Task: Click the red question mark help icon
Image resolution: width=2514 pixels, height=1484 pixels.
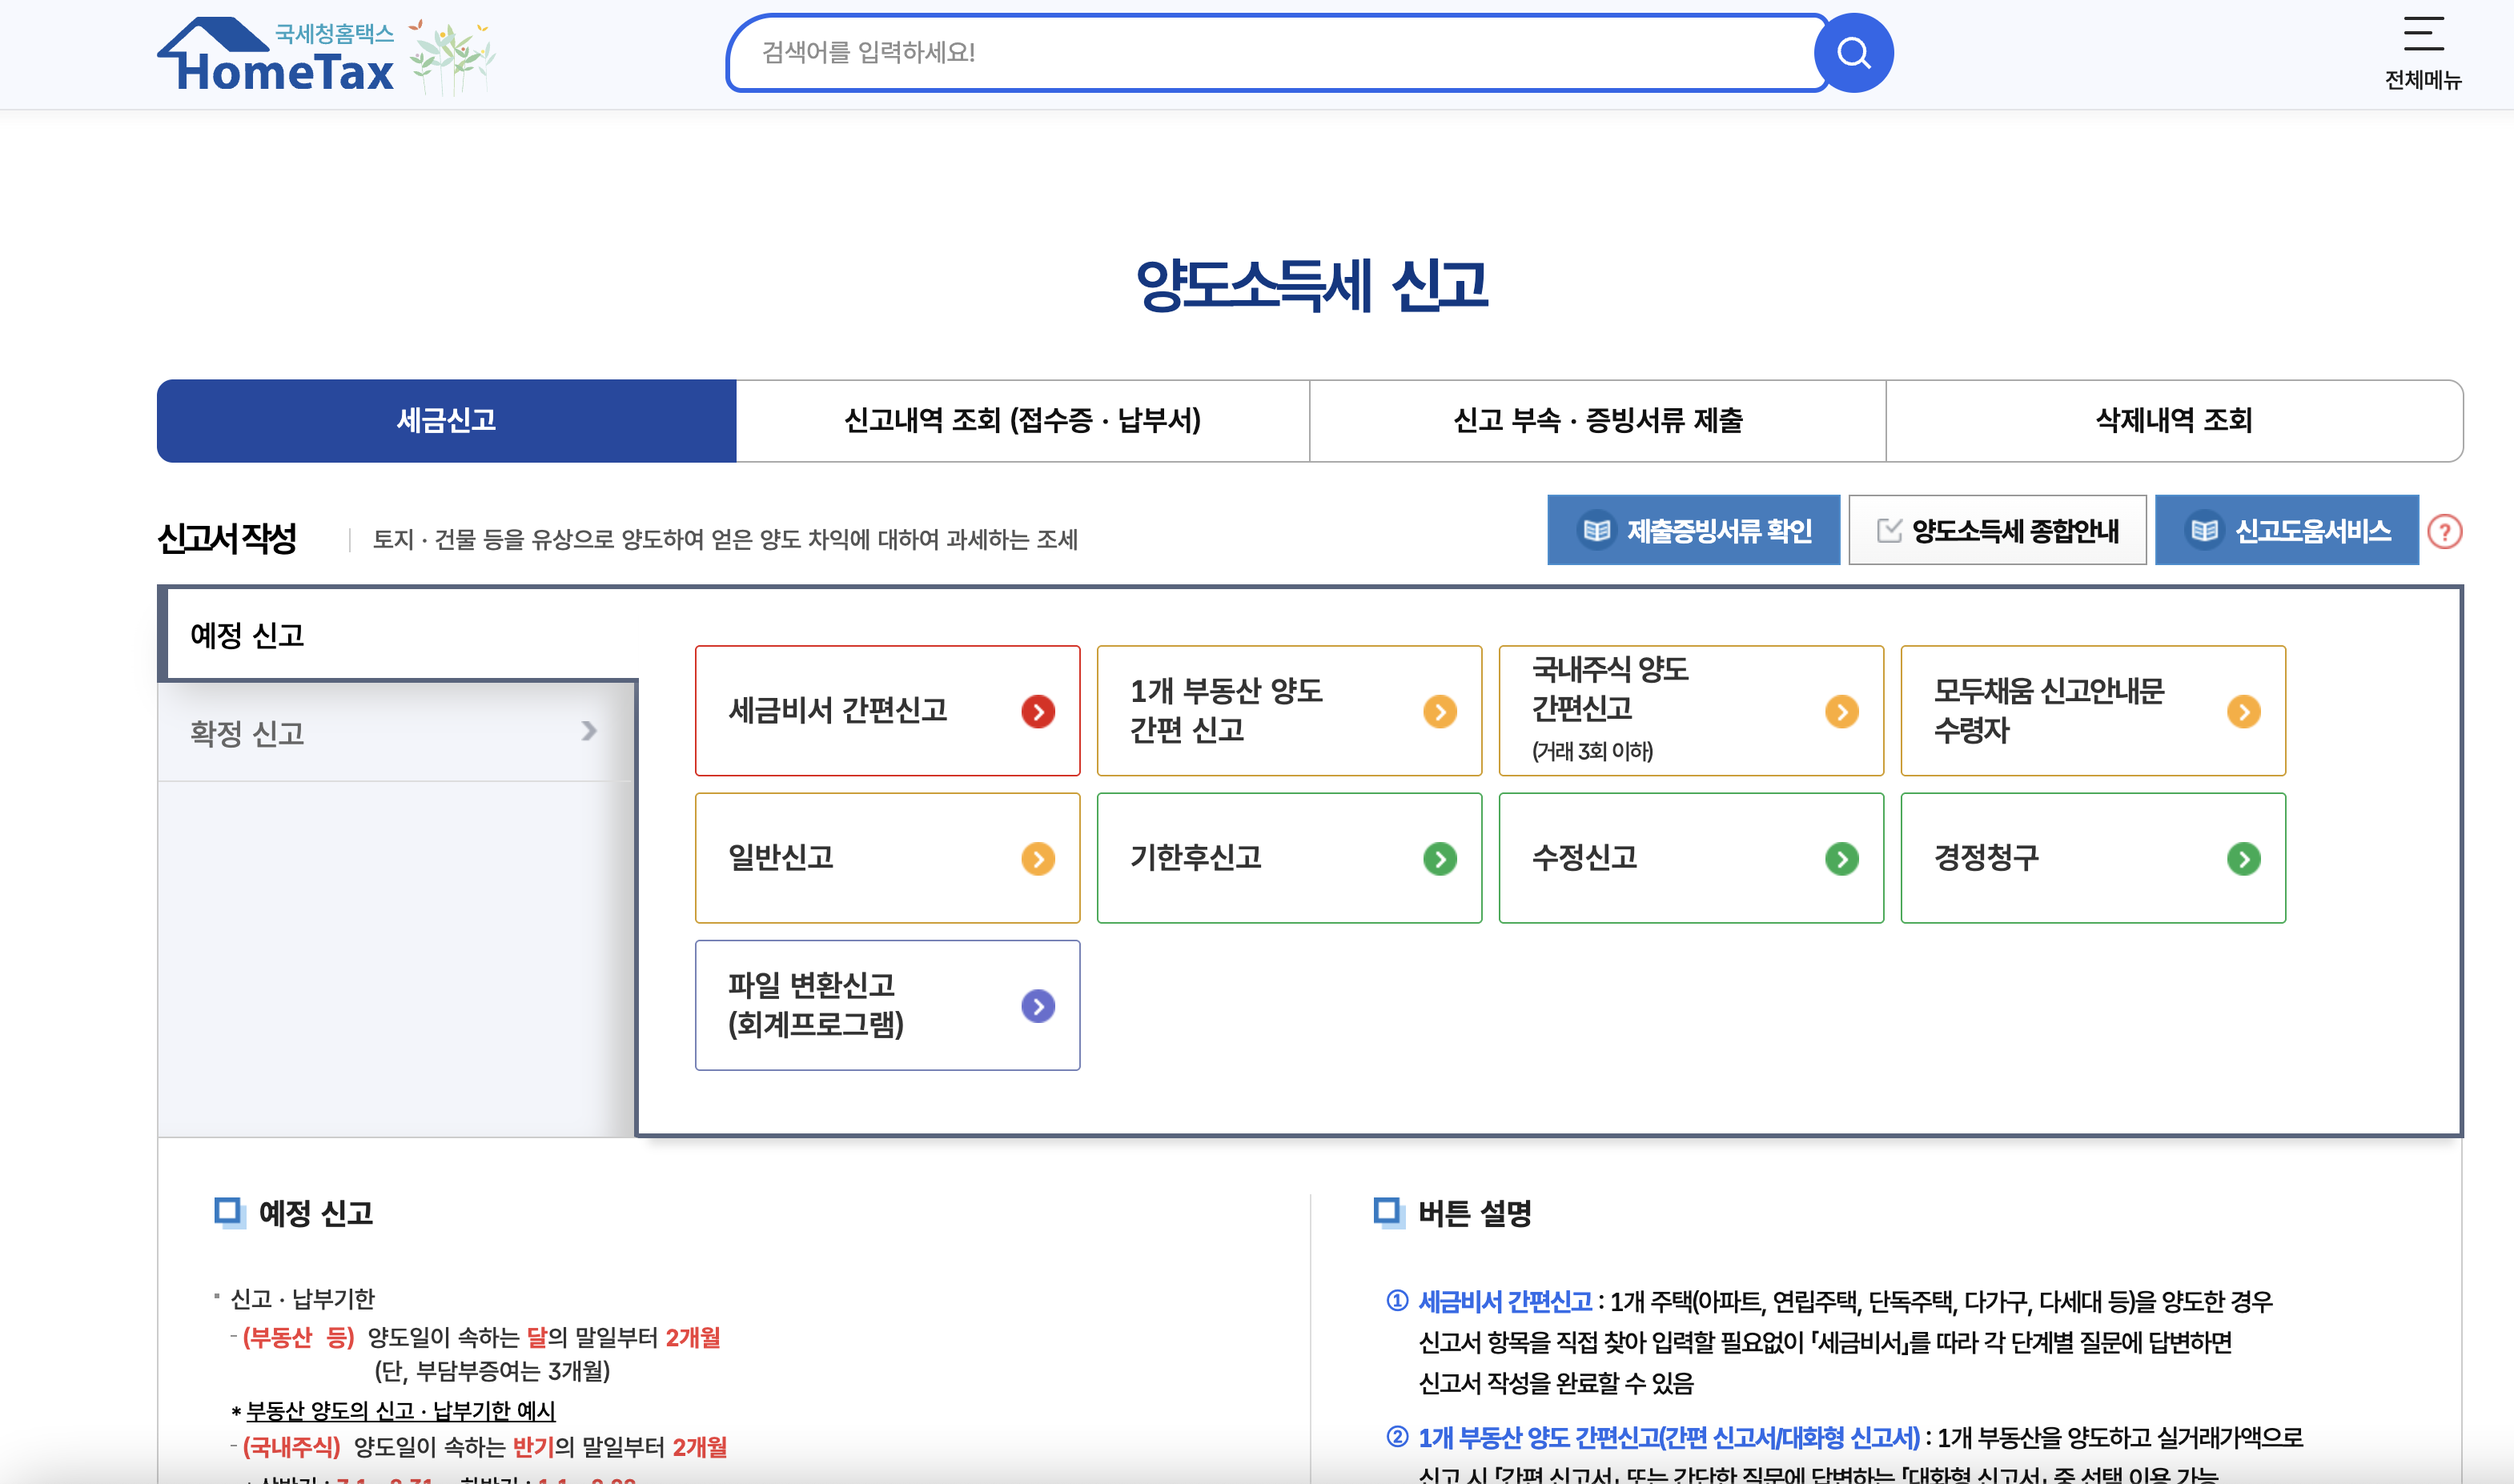Action: [x=2444, y=531]
